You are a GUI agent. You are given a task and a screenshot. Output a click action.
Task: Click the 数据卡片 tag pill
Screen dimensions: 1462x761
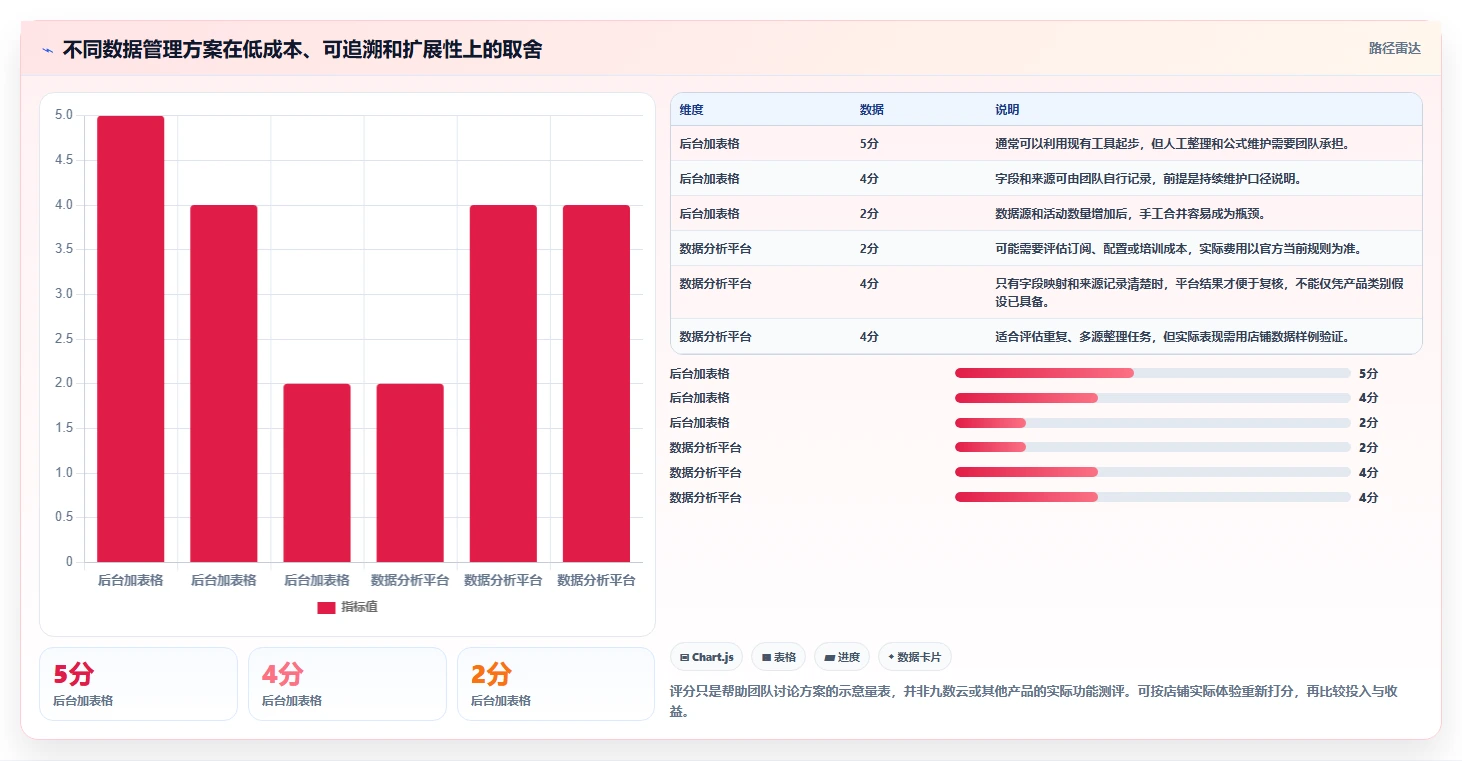click(915, 657)
